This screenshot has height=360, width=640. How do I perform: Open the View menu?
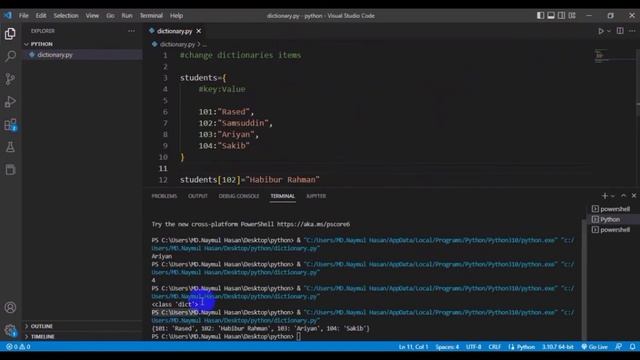[92, 16]
